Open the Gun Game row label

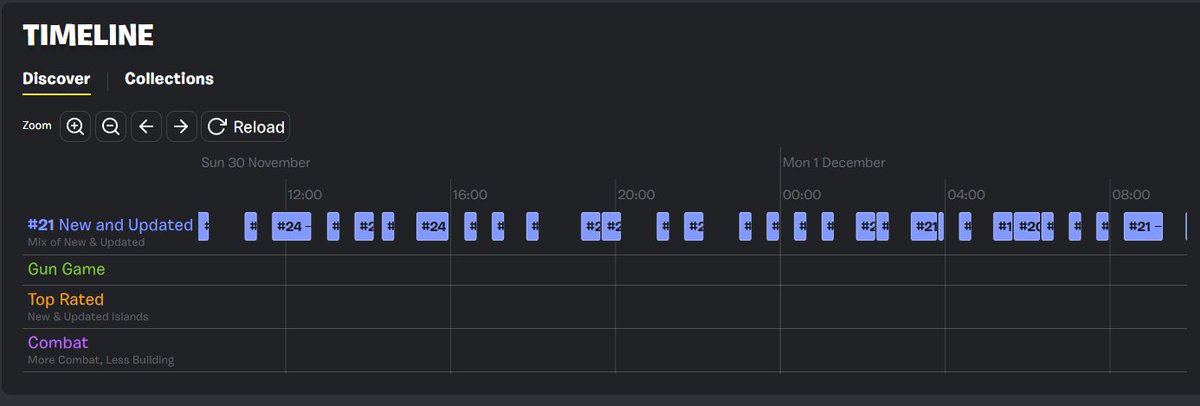pos(66,269)
